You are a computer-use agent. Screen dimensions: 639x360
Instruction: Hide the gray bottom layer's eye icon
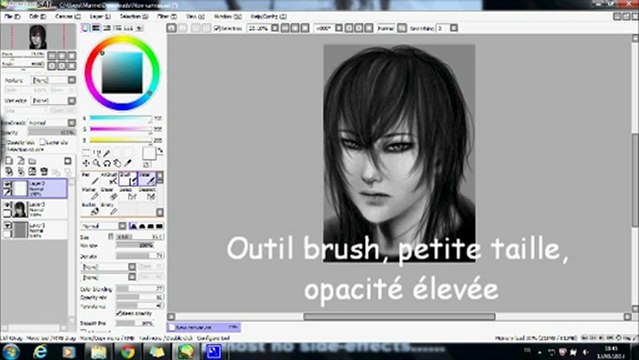click(x=7, y=225)
